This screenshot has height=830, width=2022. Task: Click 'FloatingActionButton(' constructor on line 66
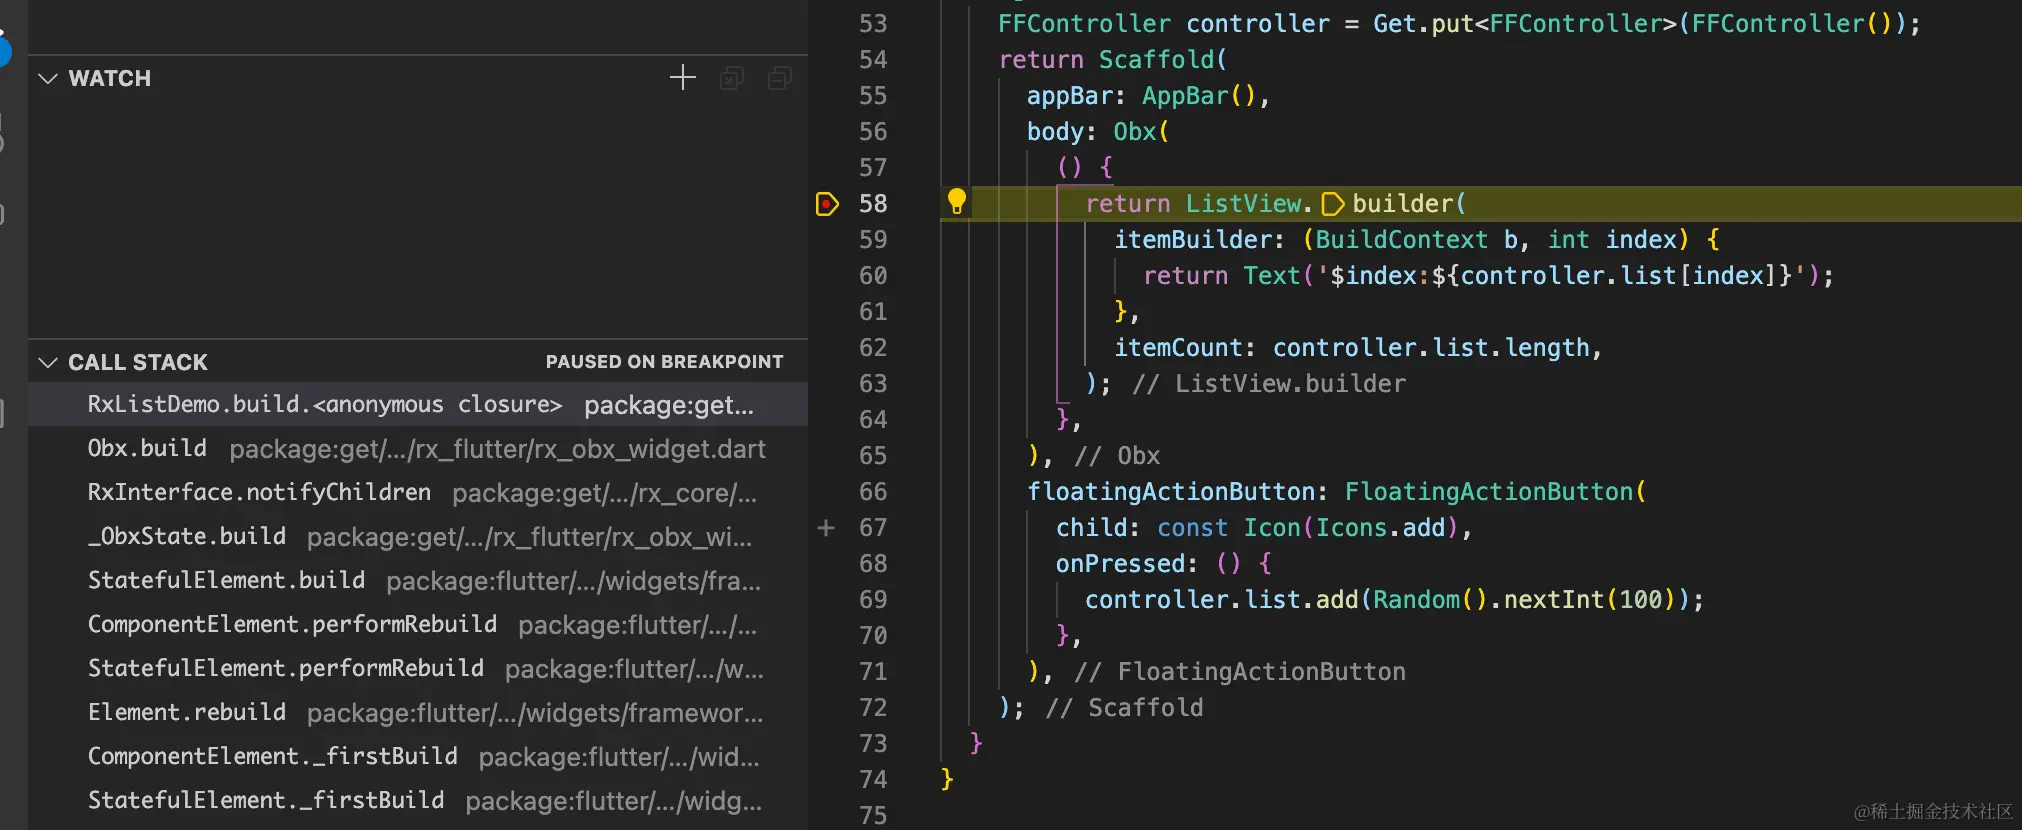pyautogui.click(x=1495, y=492)
